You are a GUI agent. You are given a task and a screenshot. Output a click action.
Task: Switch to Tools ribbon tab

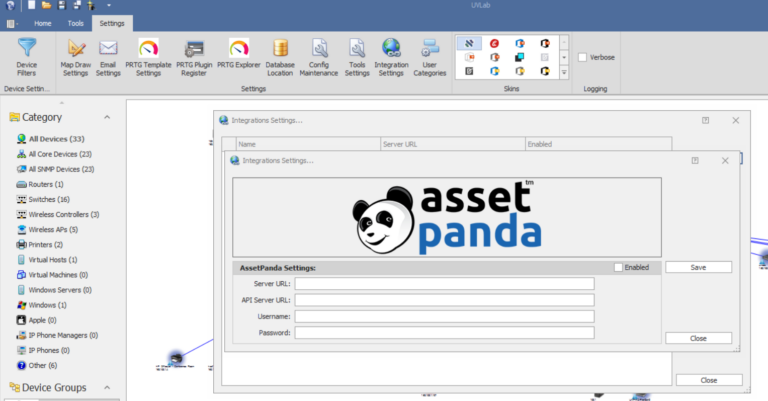[75, 24]
